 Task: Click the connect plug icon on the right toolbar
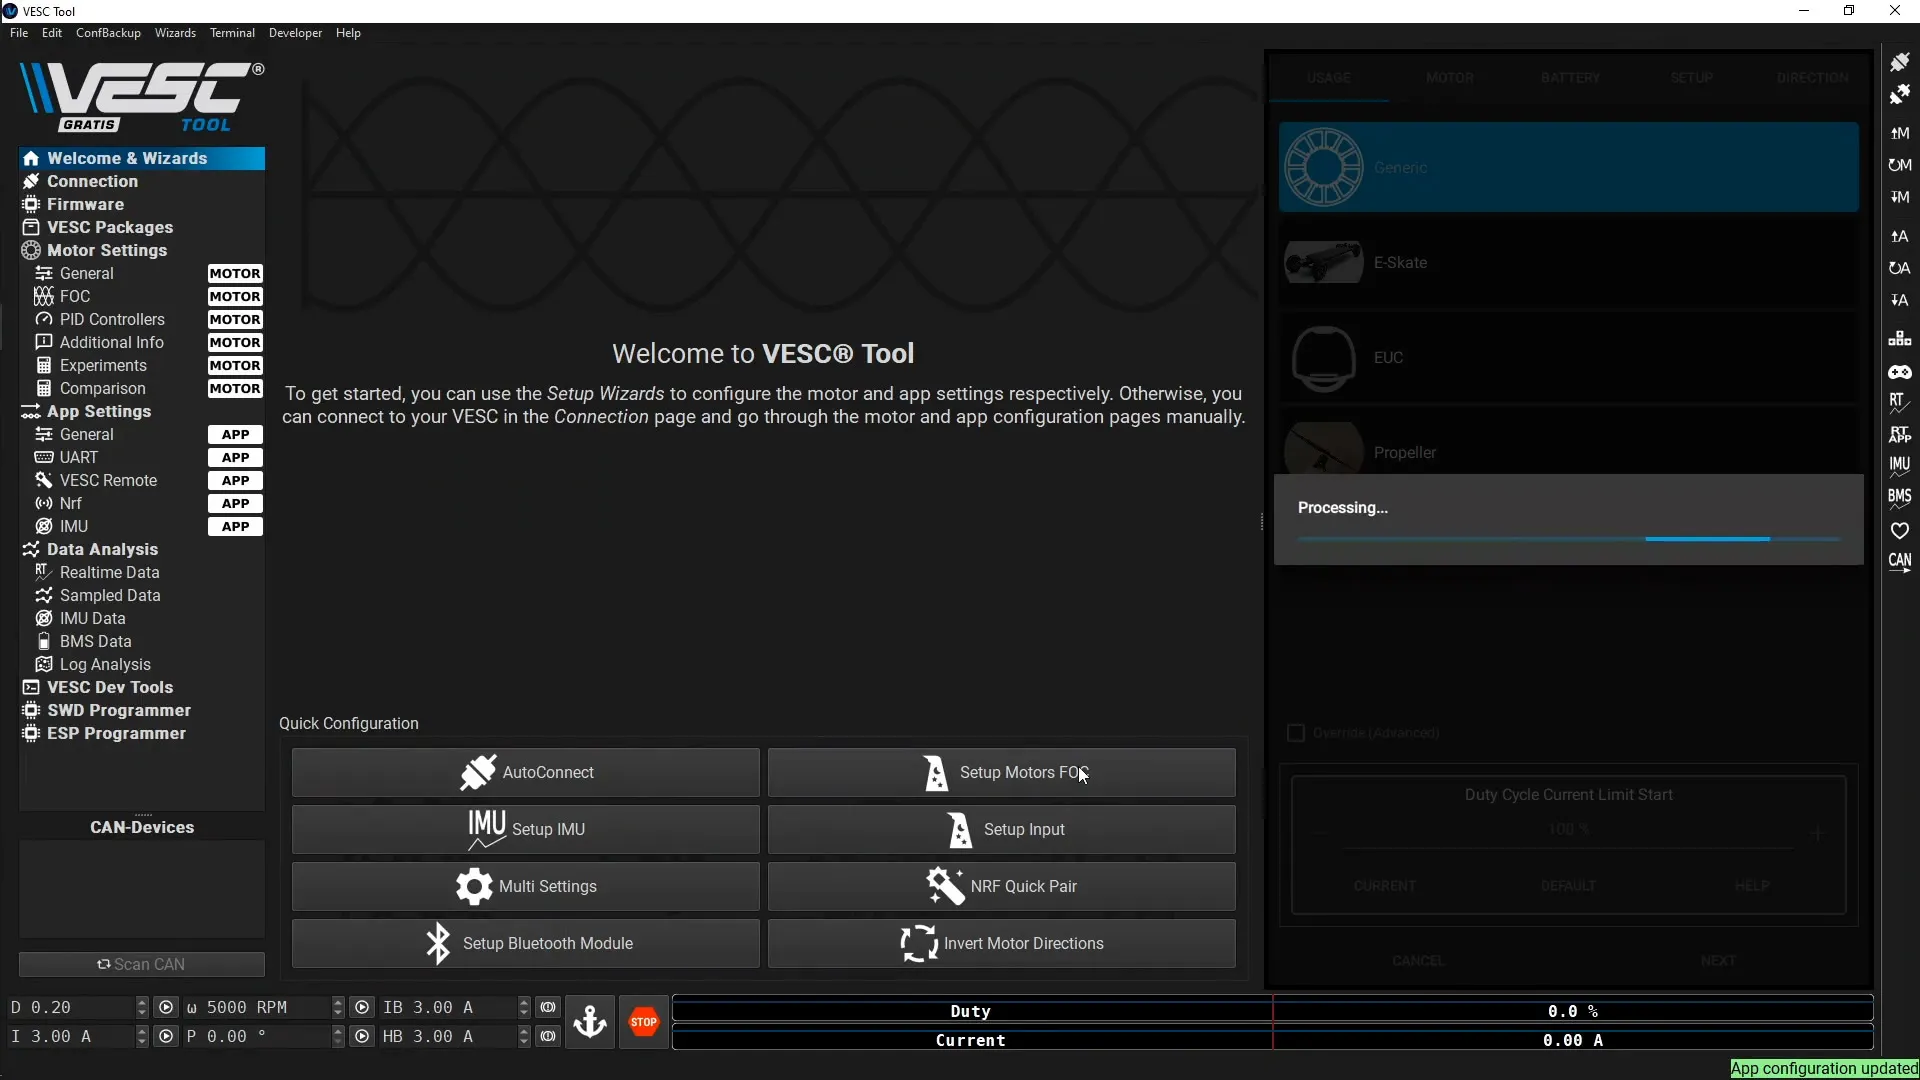point(1901,61)
